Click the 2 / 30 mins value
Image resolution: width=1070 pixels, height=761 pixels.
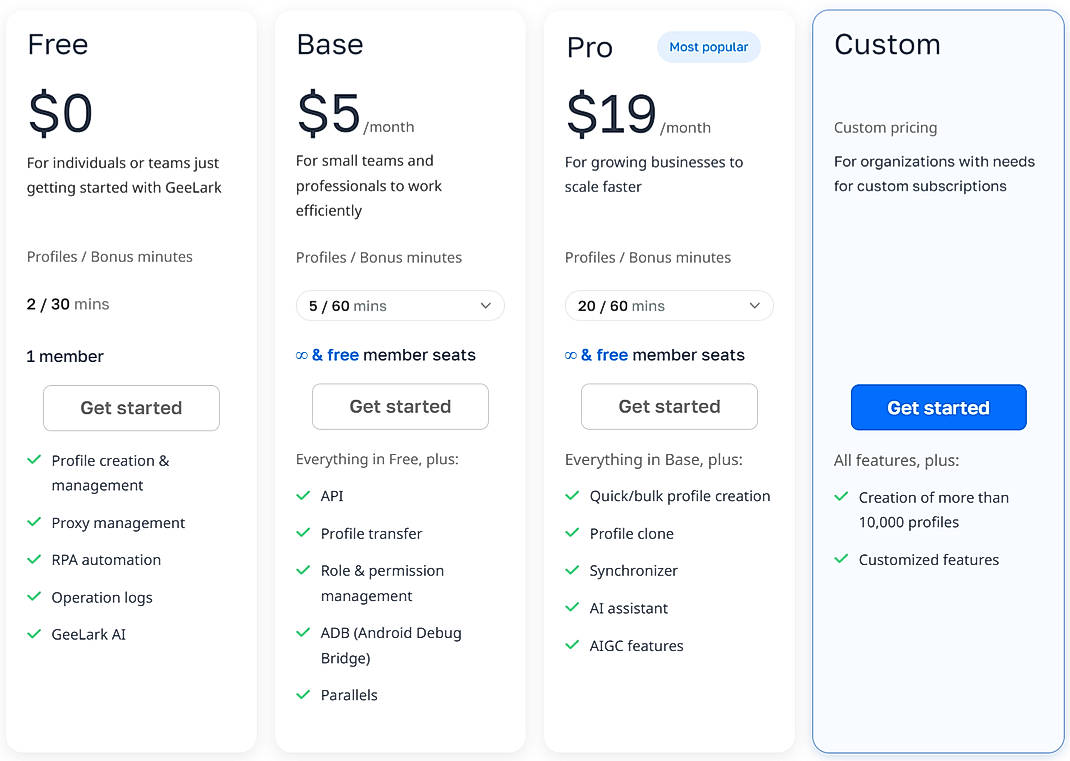tap(68, 304)
